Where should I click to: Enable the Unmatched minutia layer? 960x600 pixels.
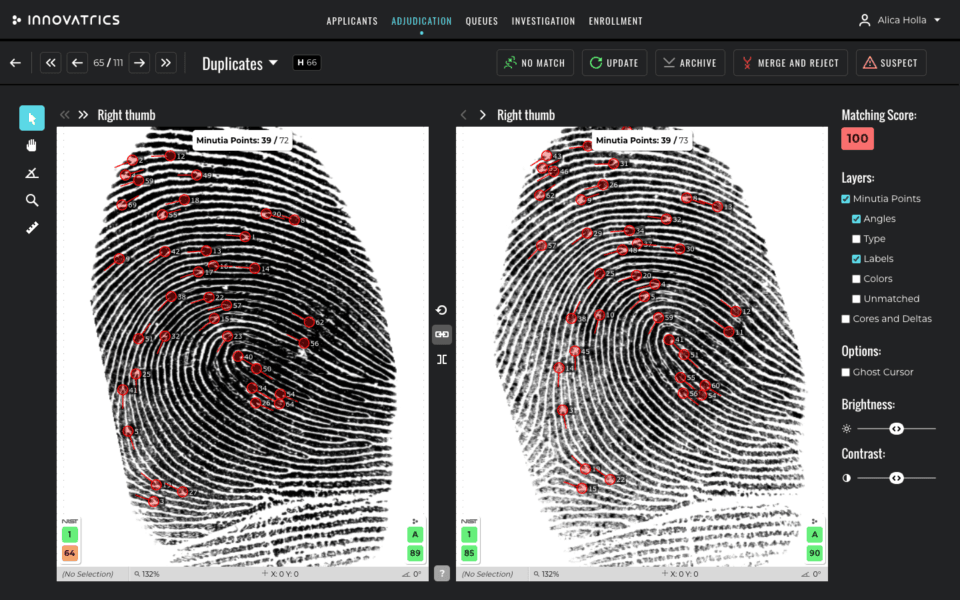click(857, 298)
